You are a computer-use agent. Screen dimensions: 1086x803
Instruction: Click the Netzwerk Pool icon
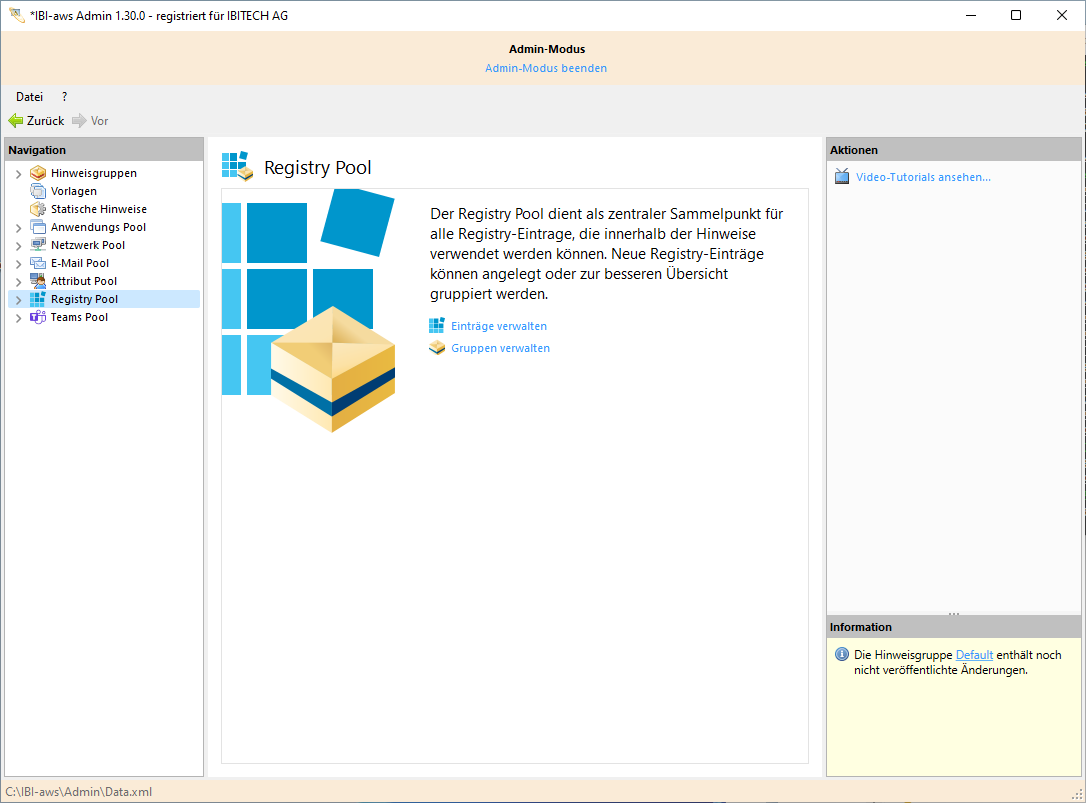pos(38,245)
